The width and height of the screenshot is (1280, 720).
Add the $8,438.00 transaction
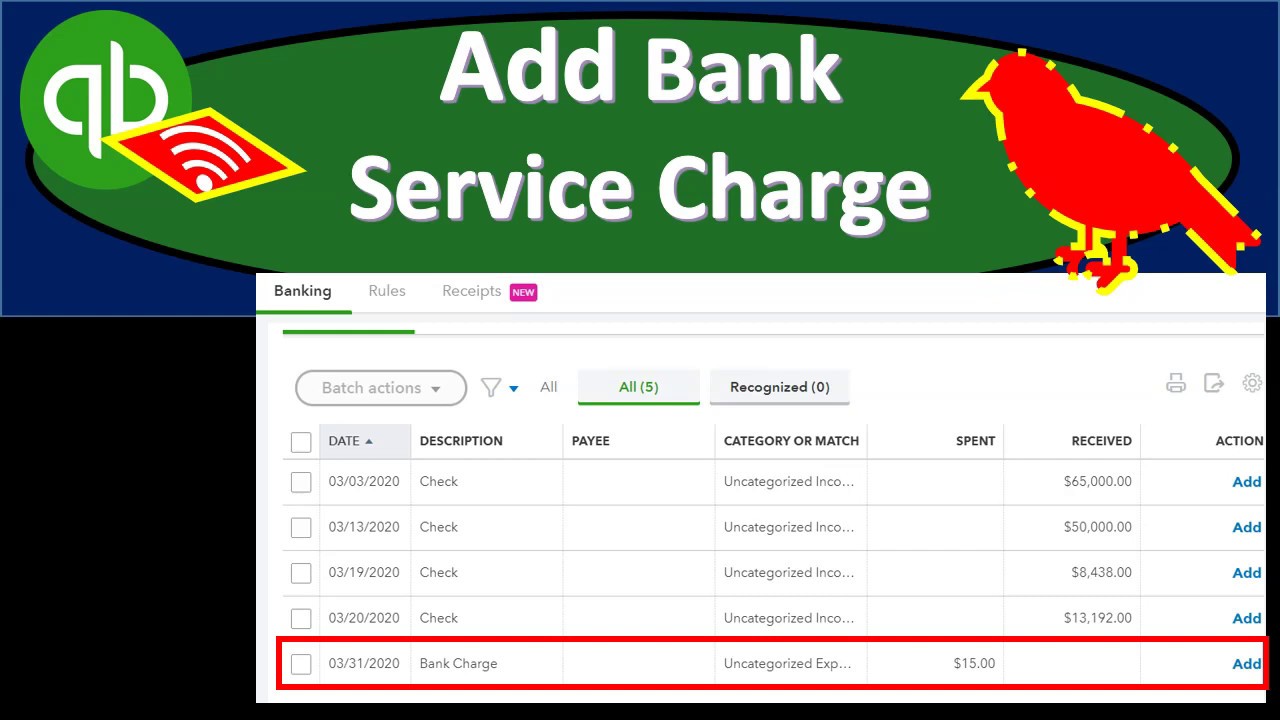click(x=1247, y=573)
